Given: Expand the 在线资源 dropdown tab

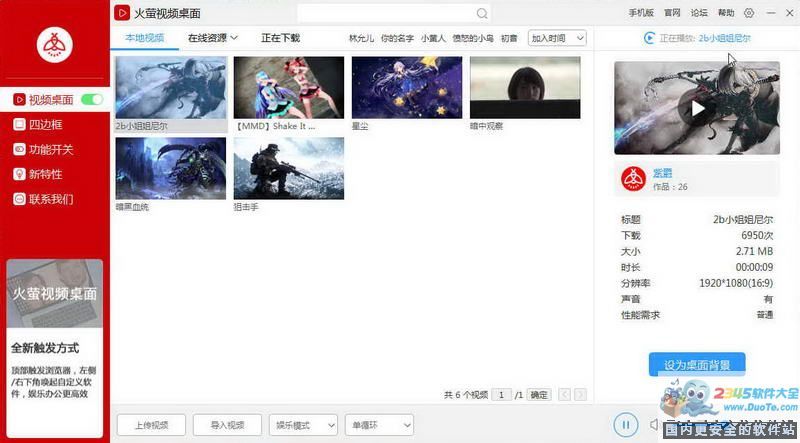Looking at the screenshot, I should [212, 38].
